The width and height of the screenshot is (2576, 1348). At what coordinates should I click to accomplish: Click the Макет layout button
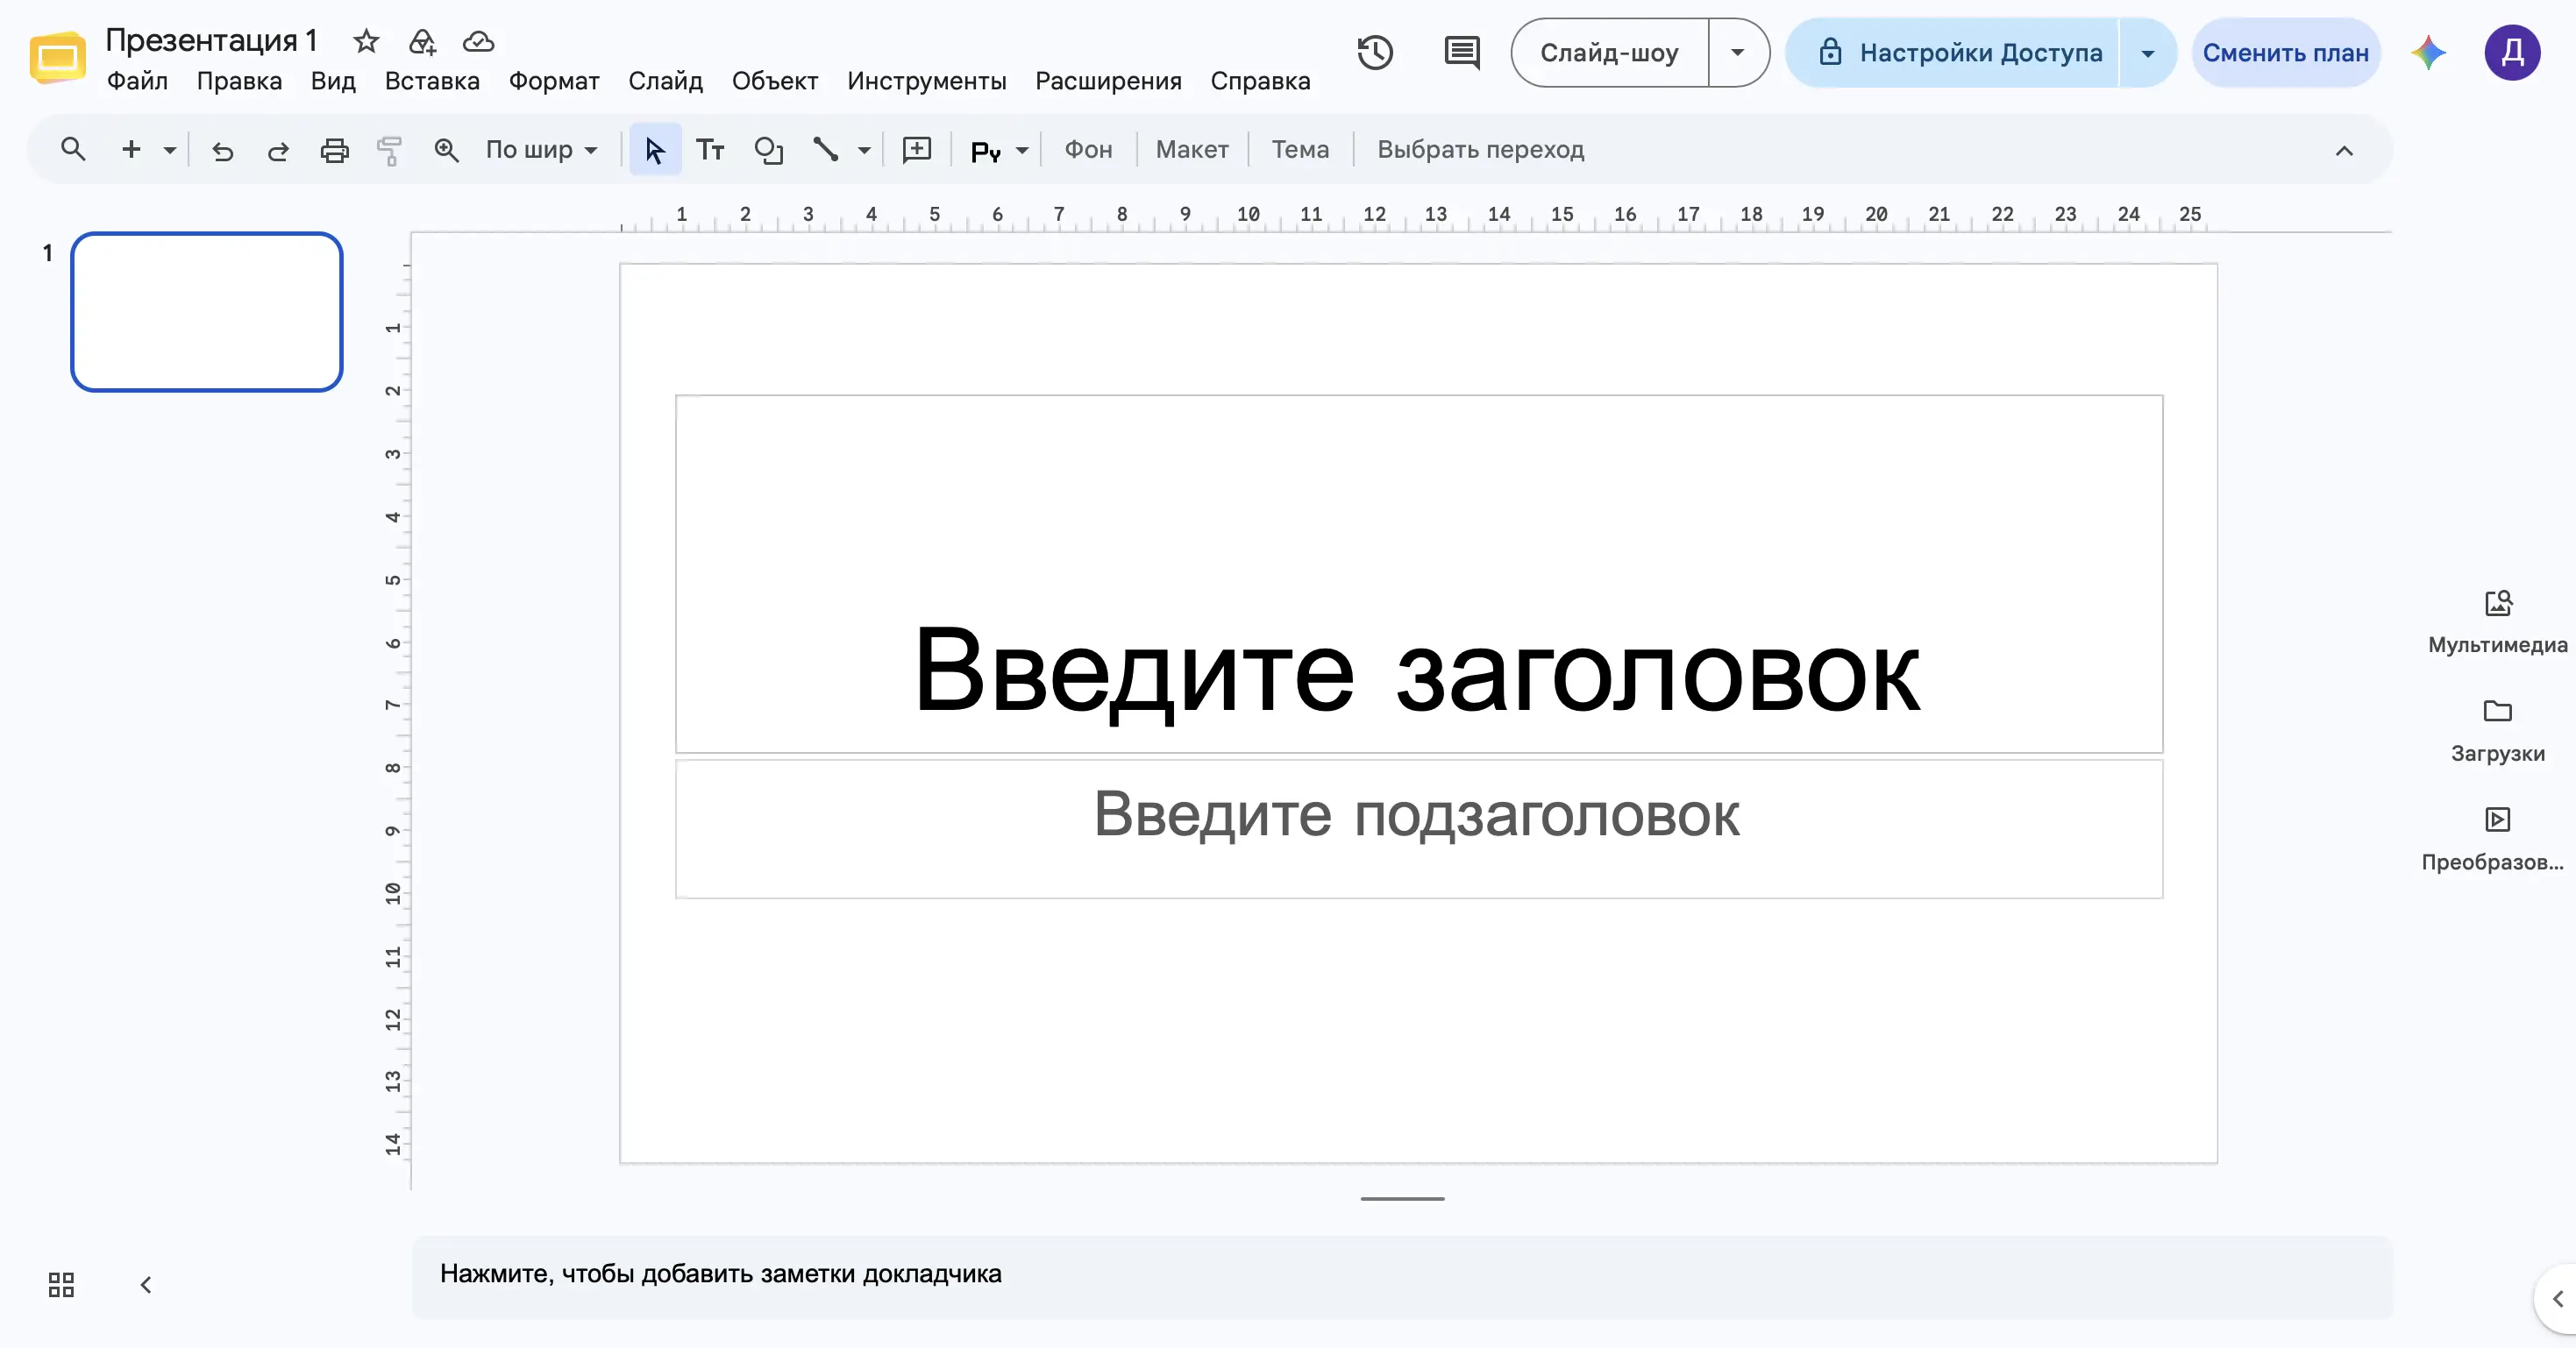pyautogui.click(x=1192, y=150)
